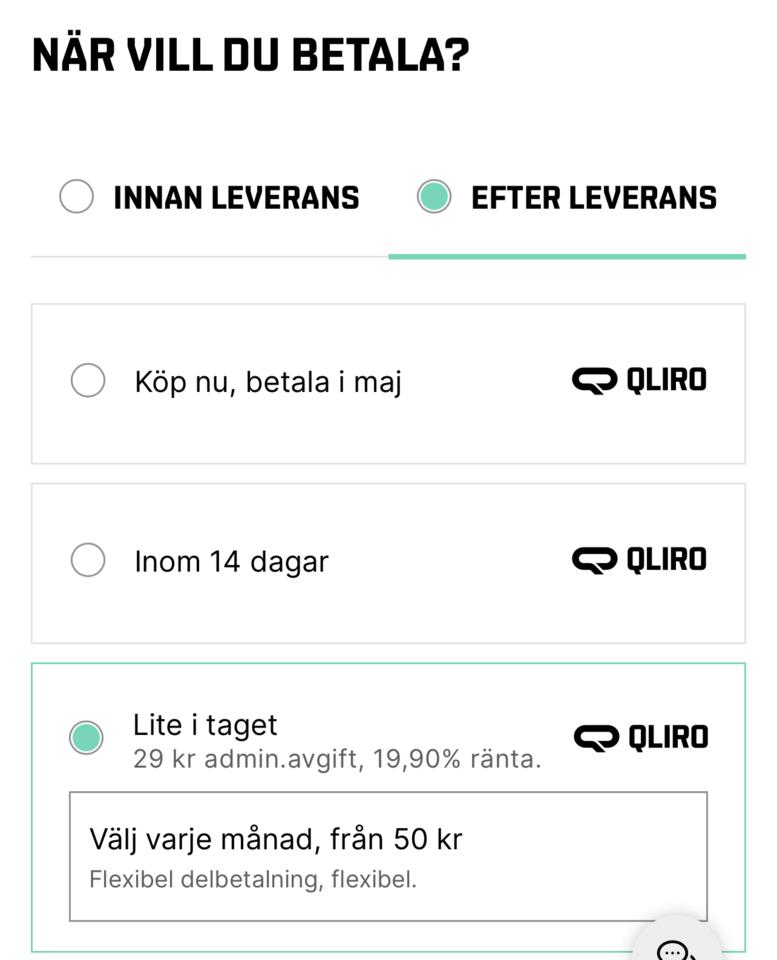The width and height of the screenshot is (777, 960).
Task: Click "Flexibel delbetalning, flexibel." description text
Action: click(253, 880)
